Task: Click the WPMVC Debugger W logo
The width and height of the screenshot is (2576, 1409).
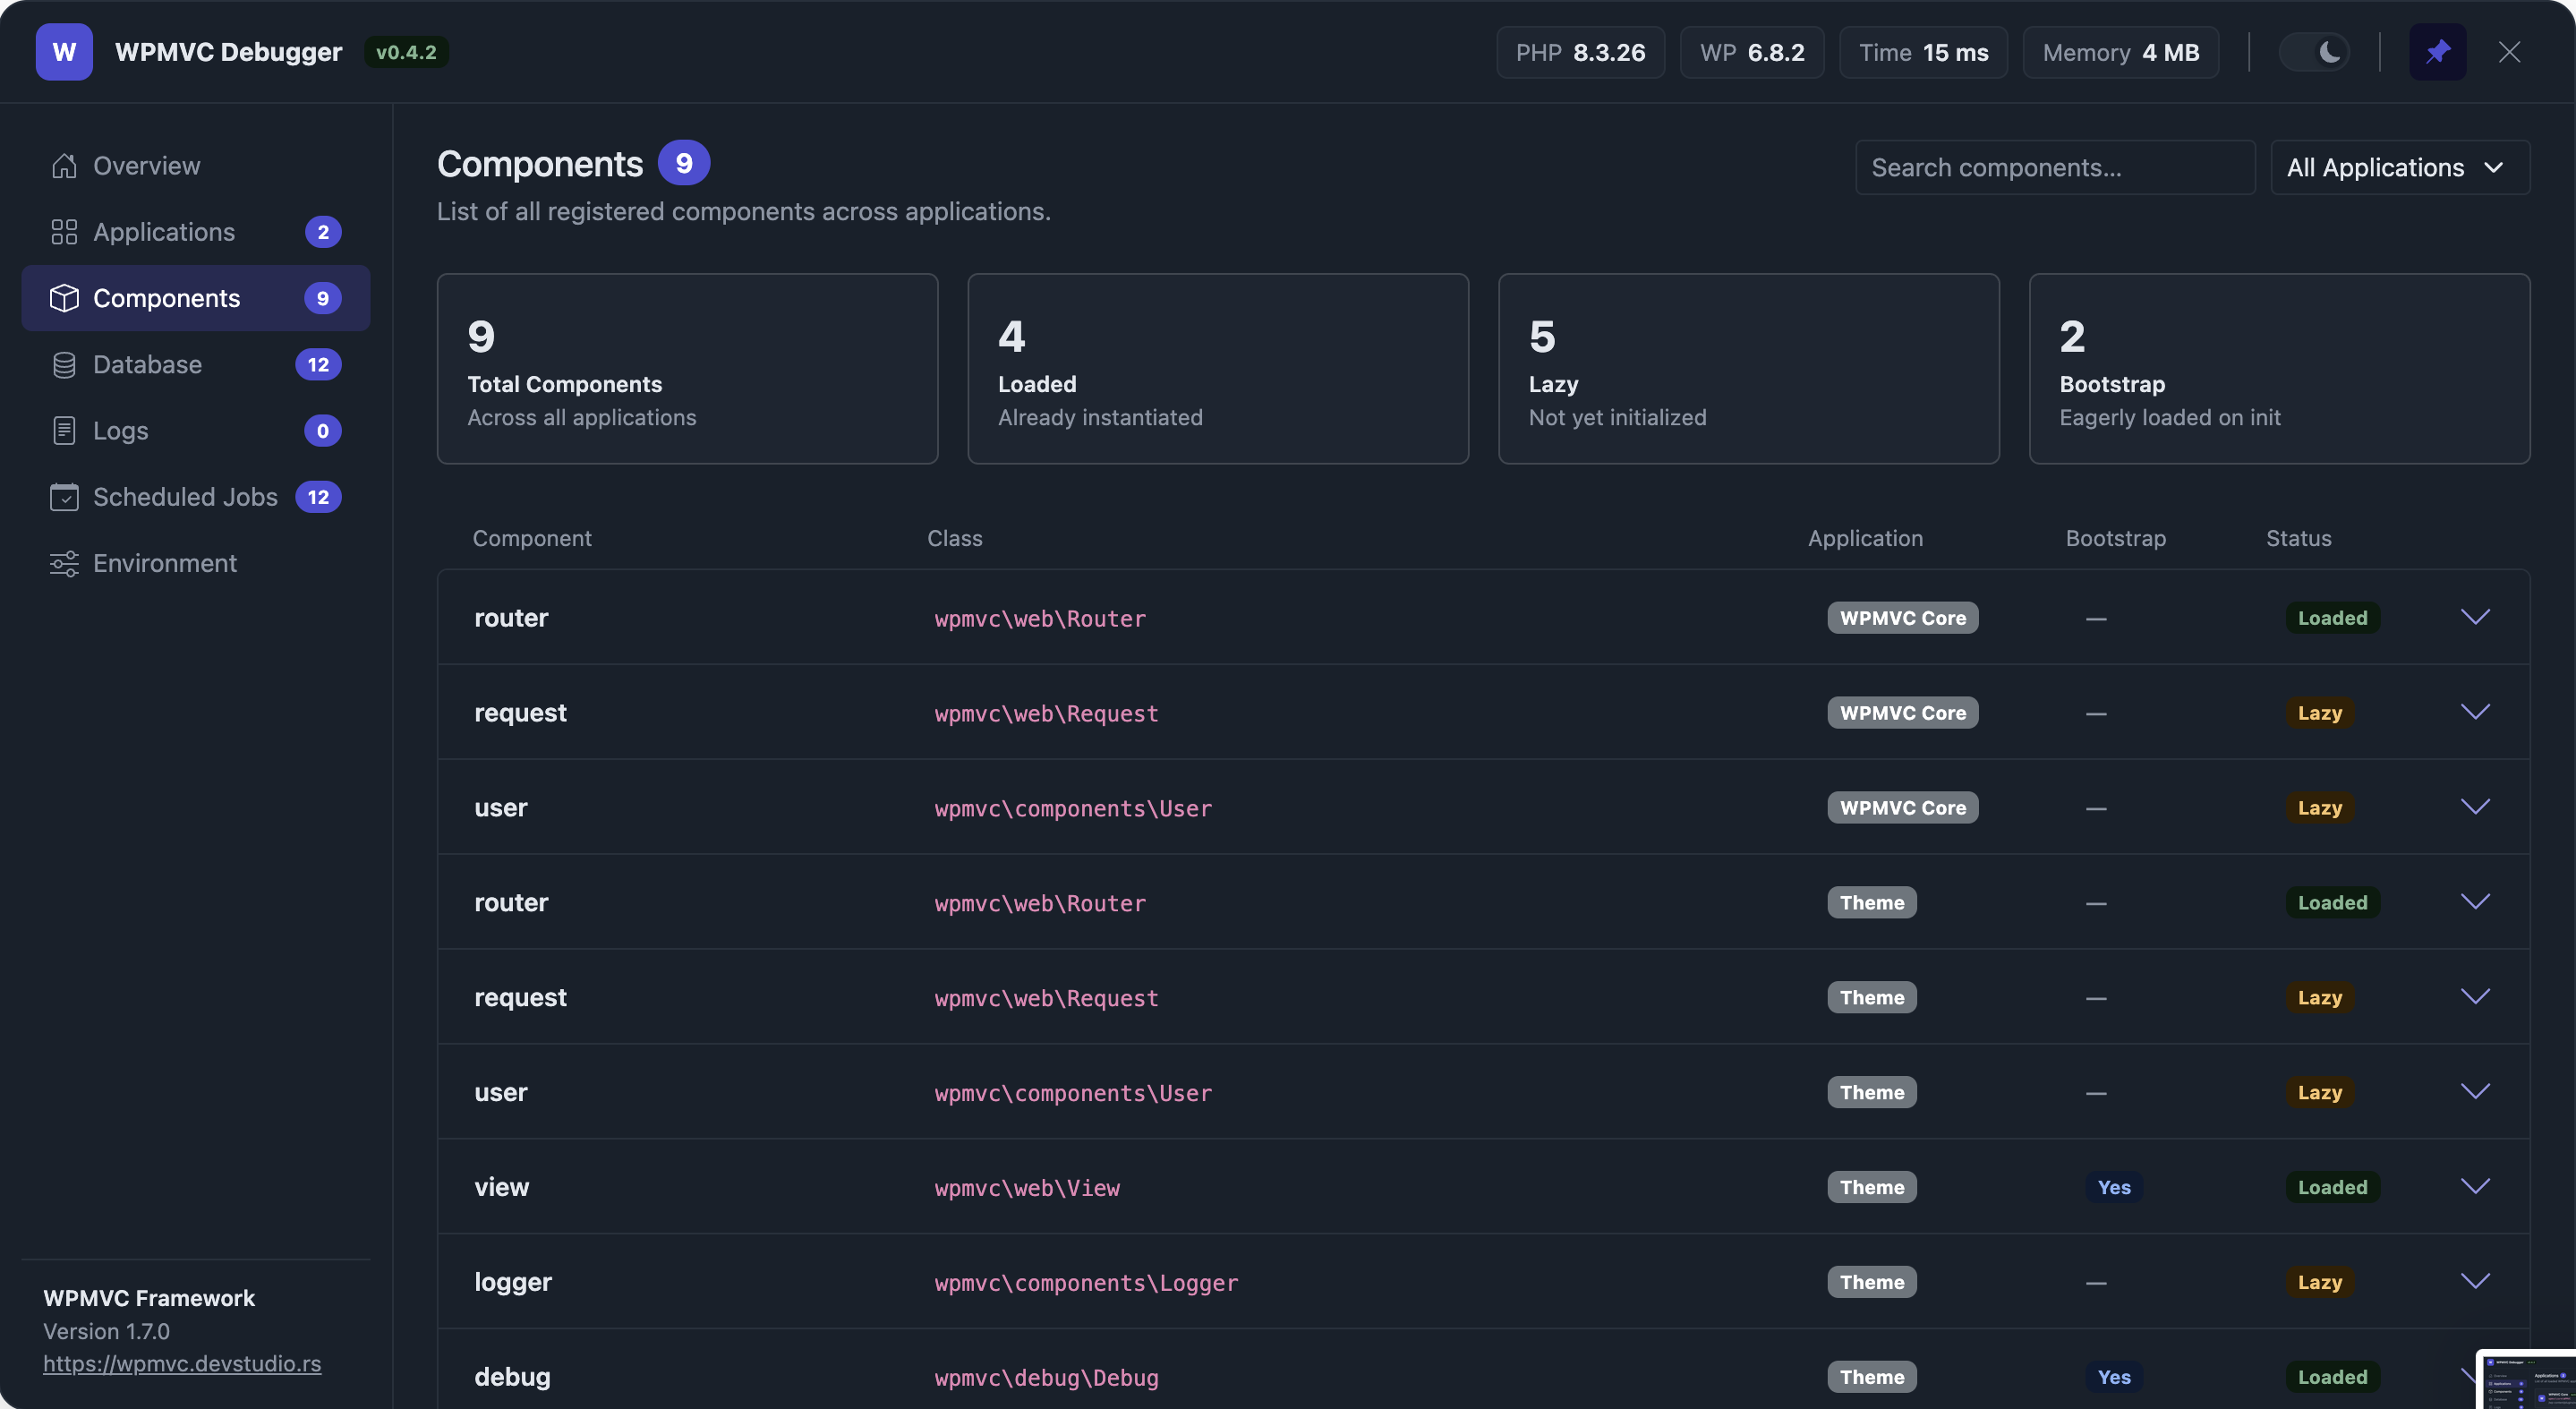Action: tap(64, 52)
